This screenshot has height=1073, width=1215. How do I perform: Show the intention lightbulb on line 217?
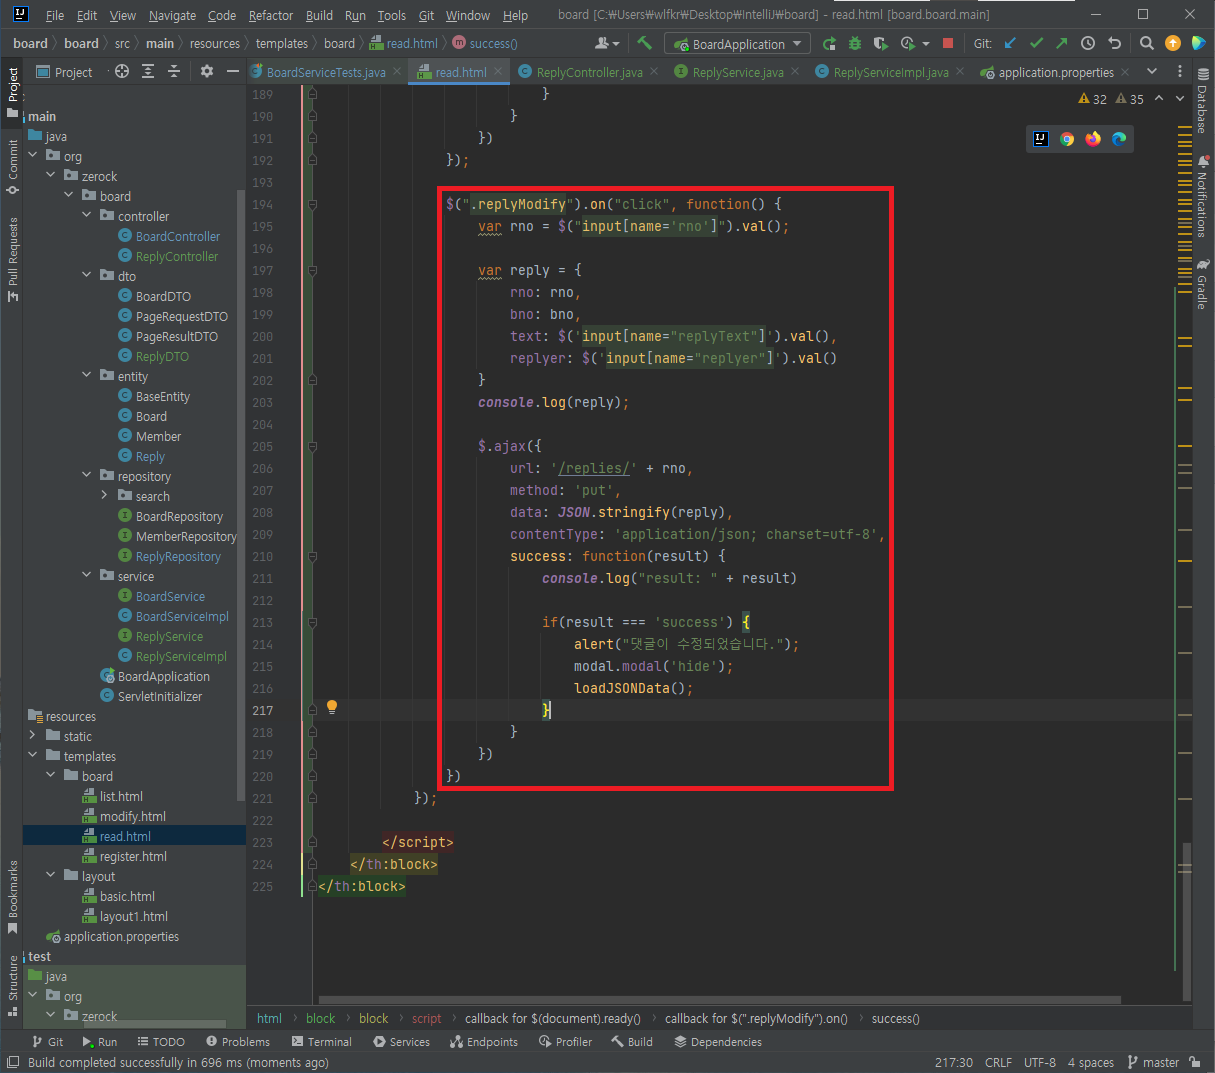332,708
